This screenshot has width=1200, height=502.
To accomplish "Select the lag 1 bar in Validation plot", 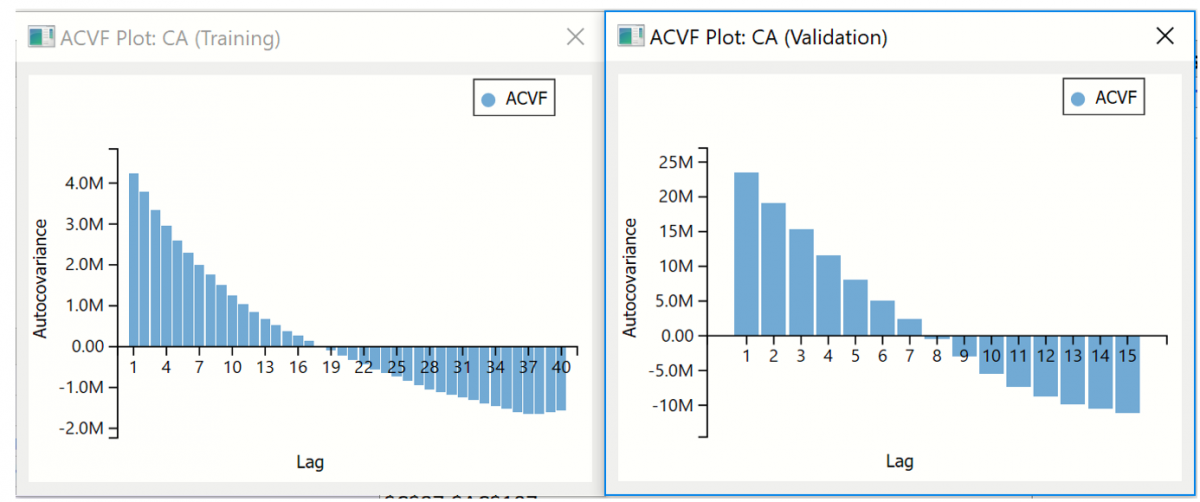I will [746, 253].
